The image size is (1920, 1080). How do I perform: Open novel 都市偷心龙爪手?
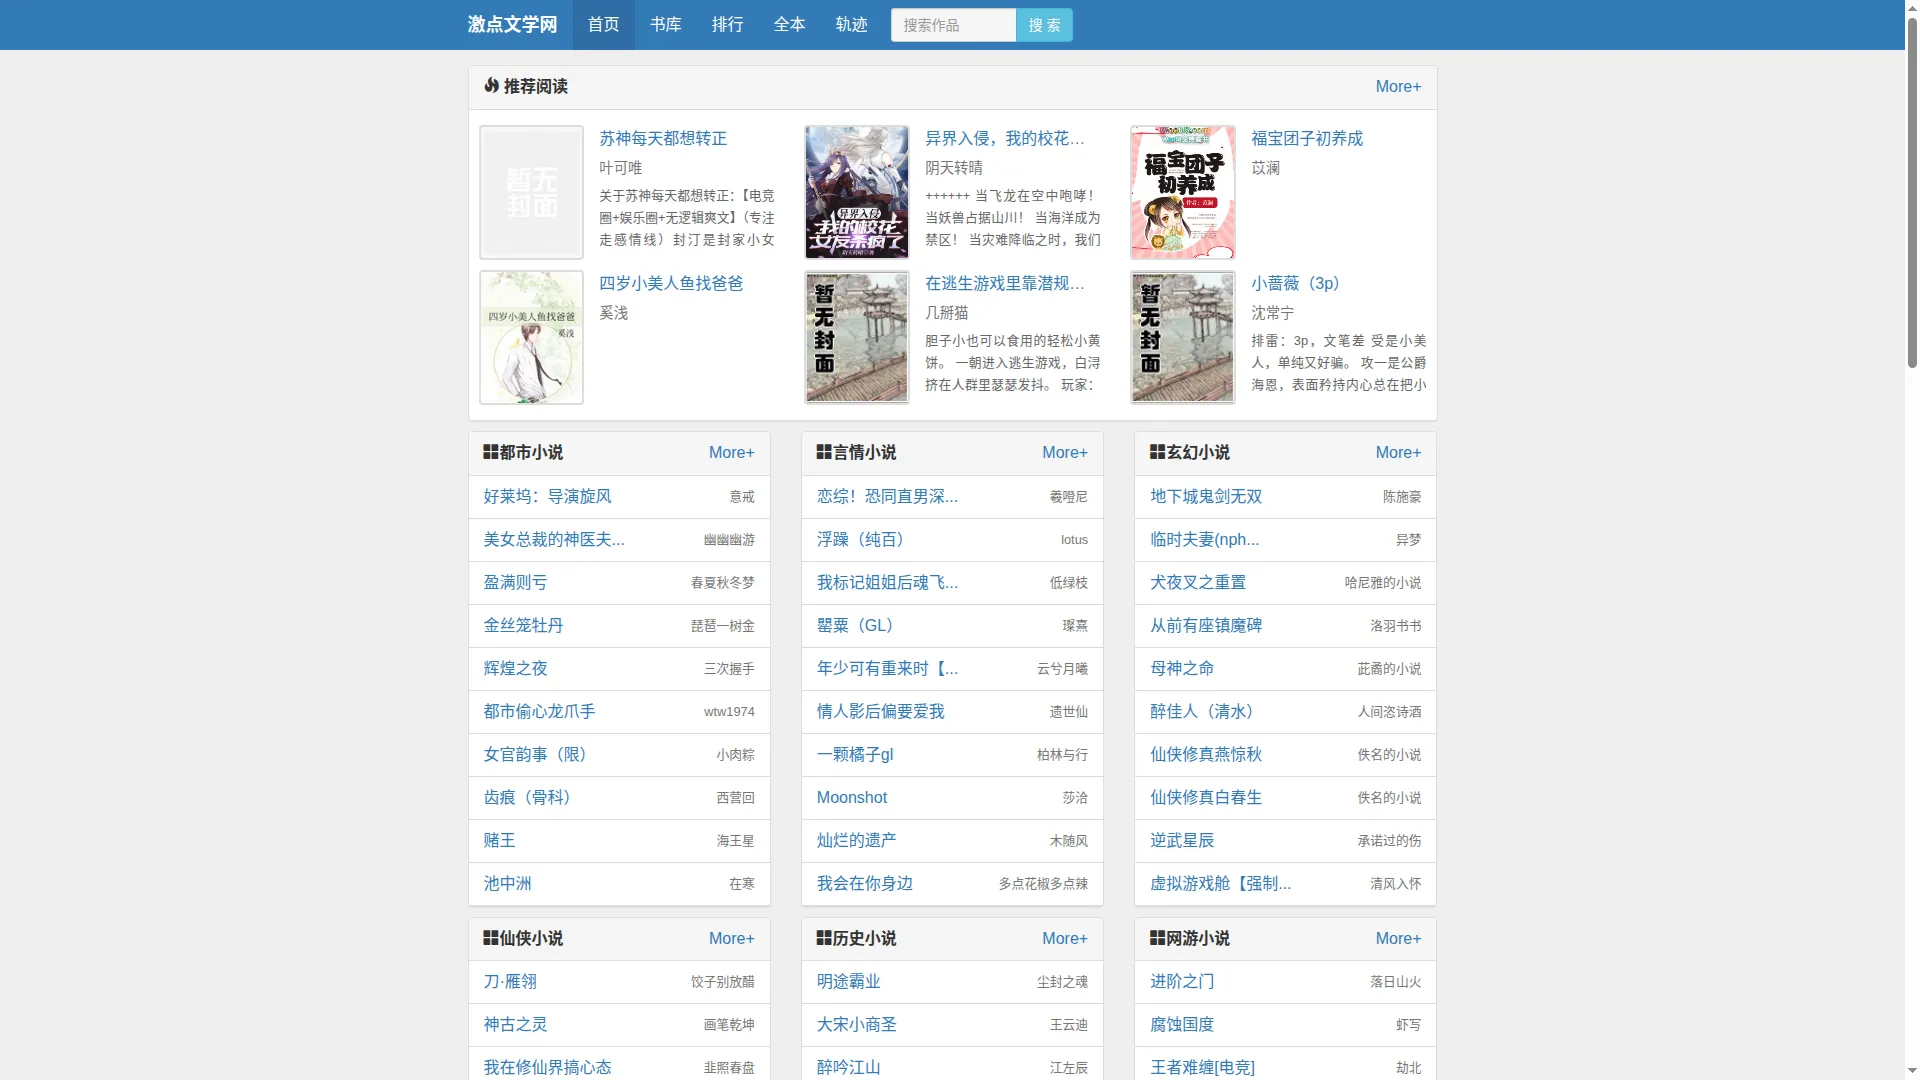539,711
